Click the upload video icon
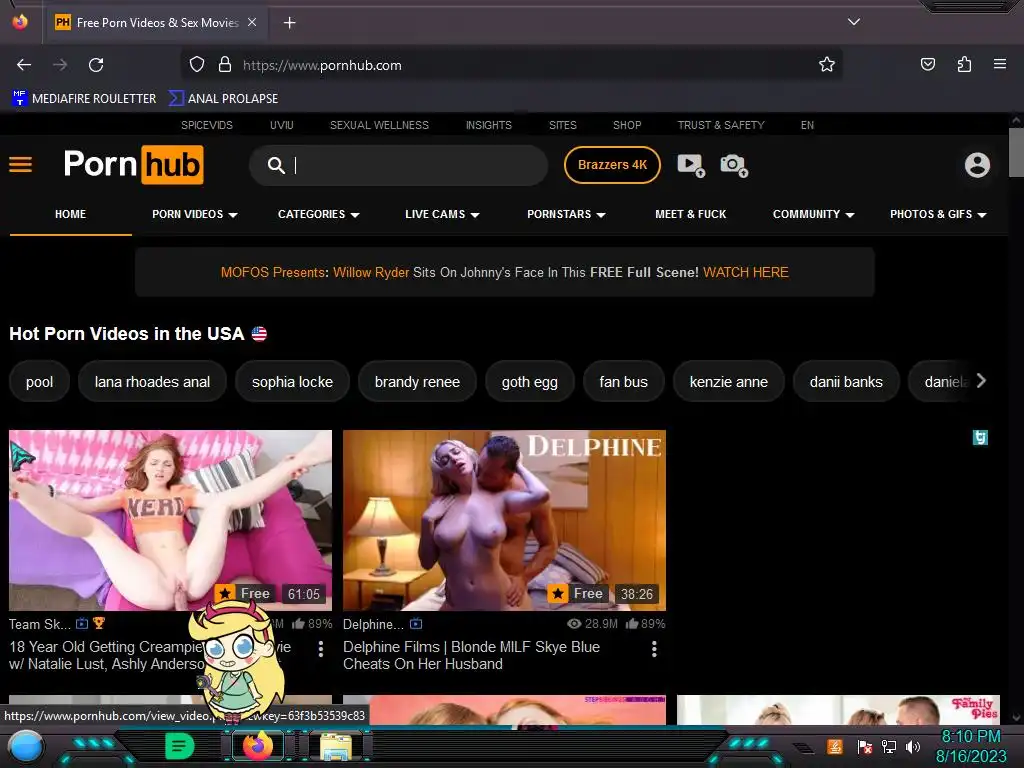The height and width of the screenshot is (768, 1024). pyautogui.click(x=691, y=165)
